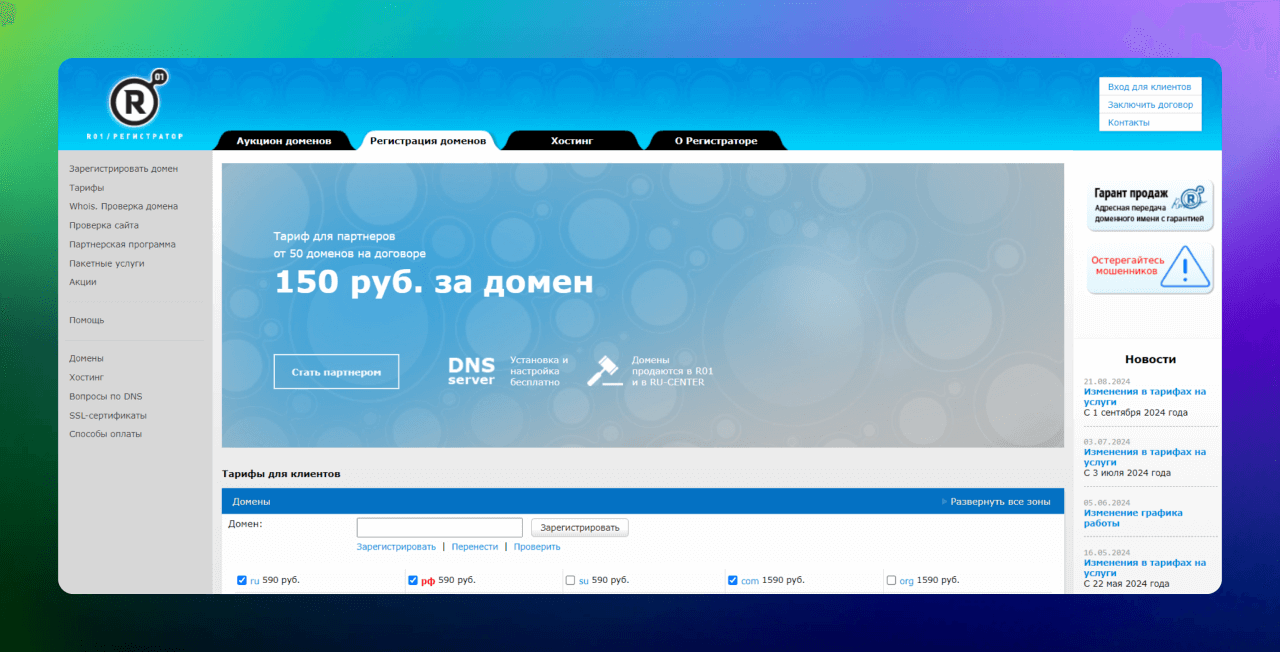Toggle the ru domain checkbox
The height and width of the screenshot is (652, 1280).
242,580
